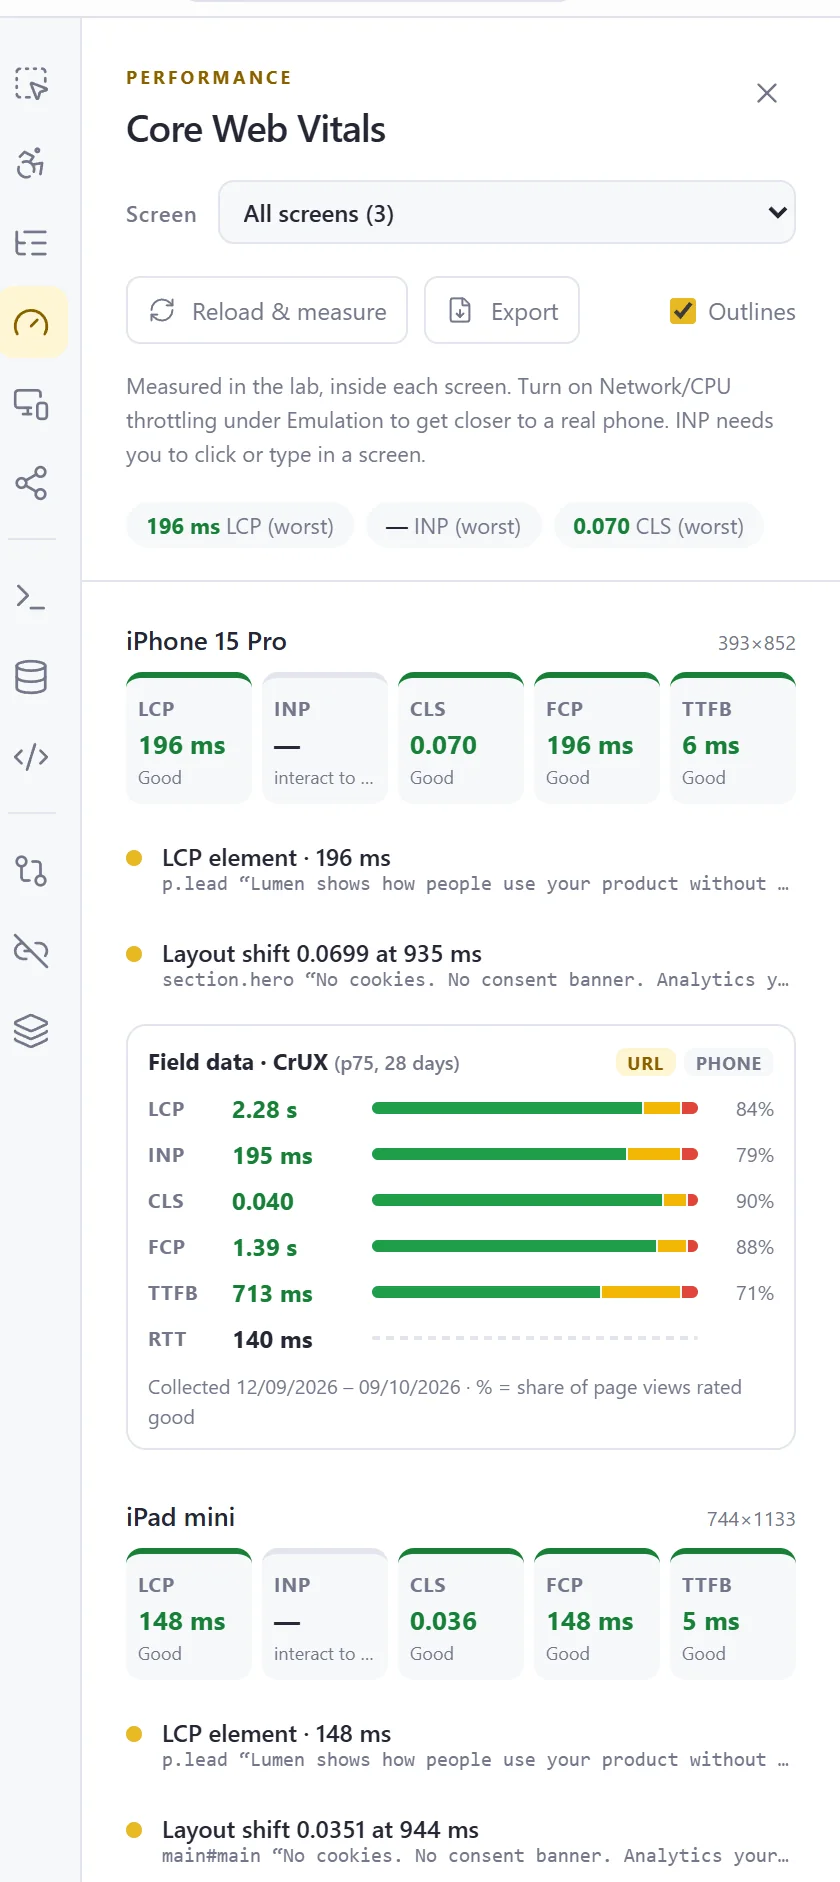The image size is (840, 1882).
Task: Close the Core Web Vitals panel
Action: click(767, 93)
